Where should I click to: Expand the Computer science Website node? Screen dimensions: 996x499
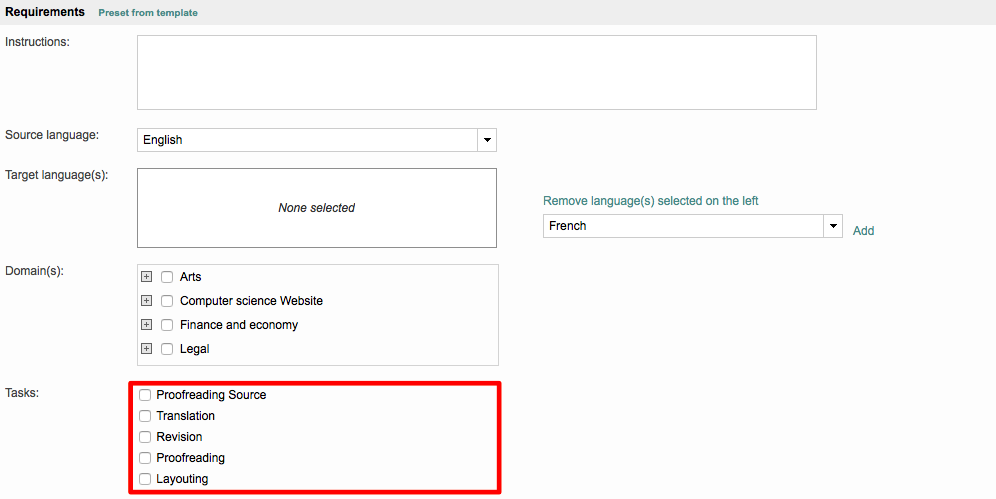(146, 301)
